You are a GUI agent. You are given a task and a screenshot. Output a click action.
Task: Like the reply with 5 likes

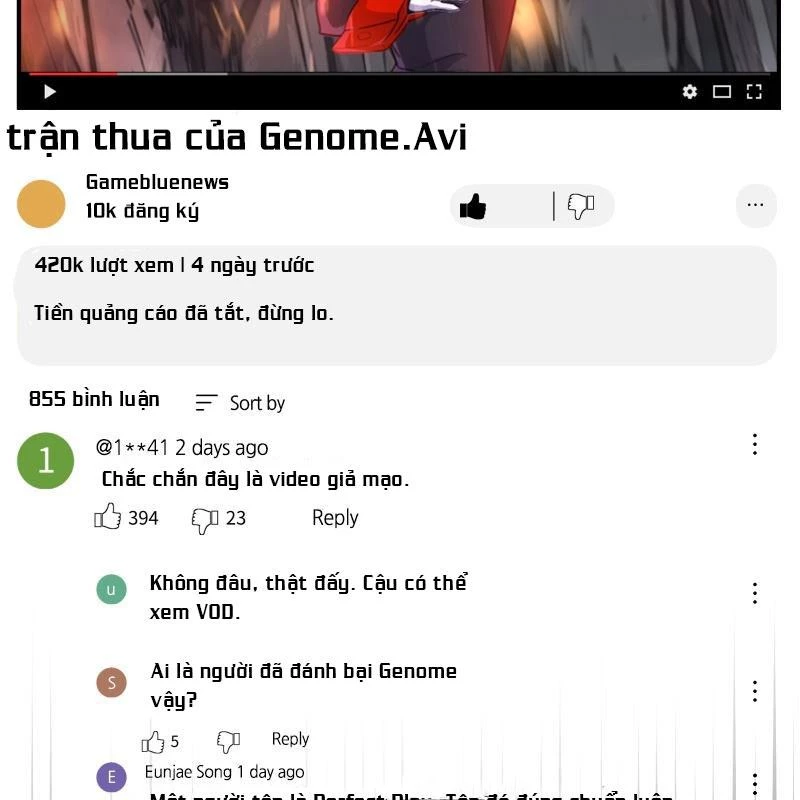point(153,741)
